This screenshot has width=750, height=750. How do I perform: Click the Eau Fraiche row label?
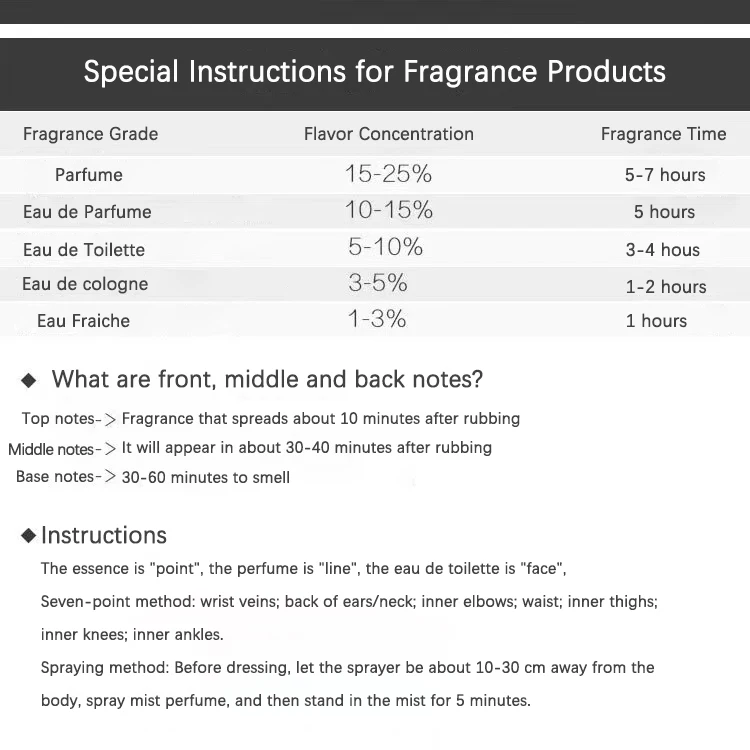point(83,321)
